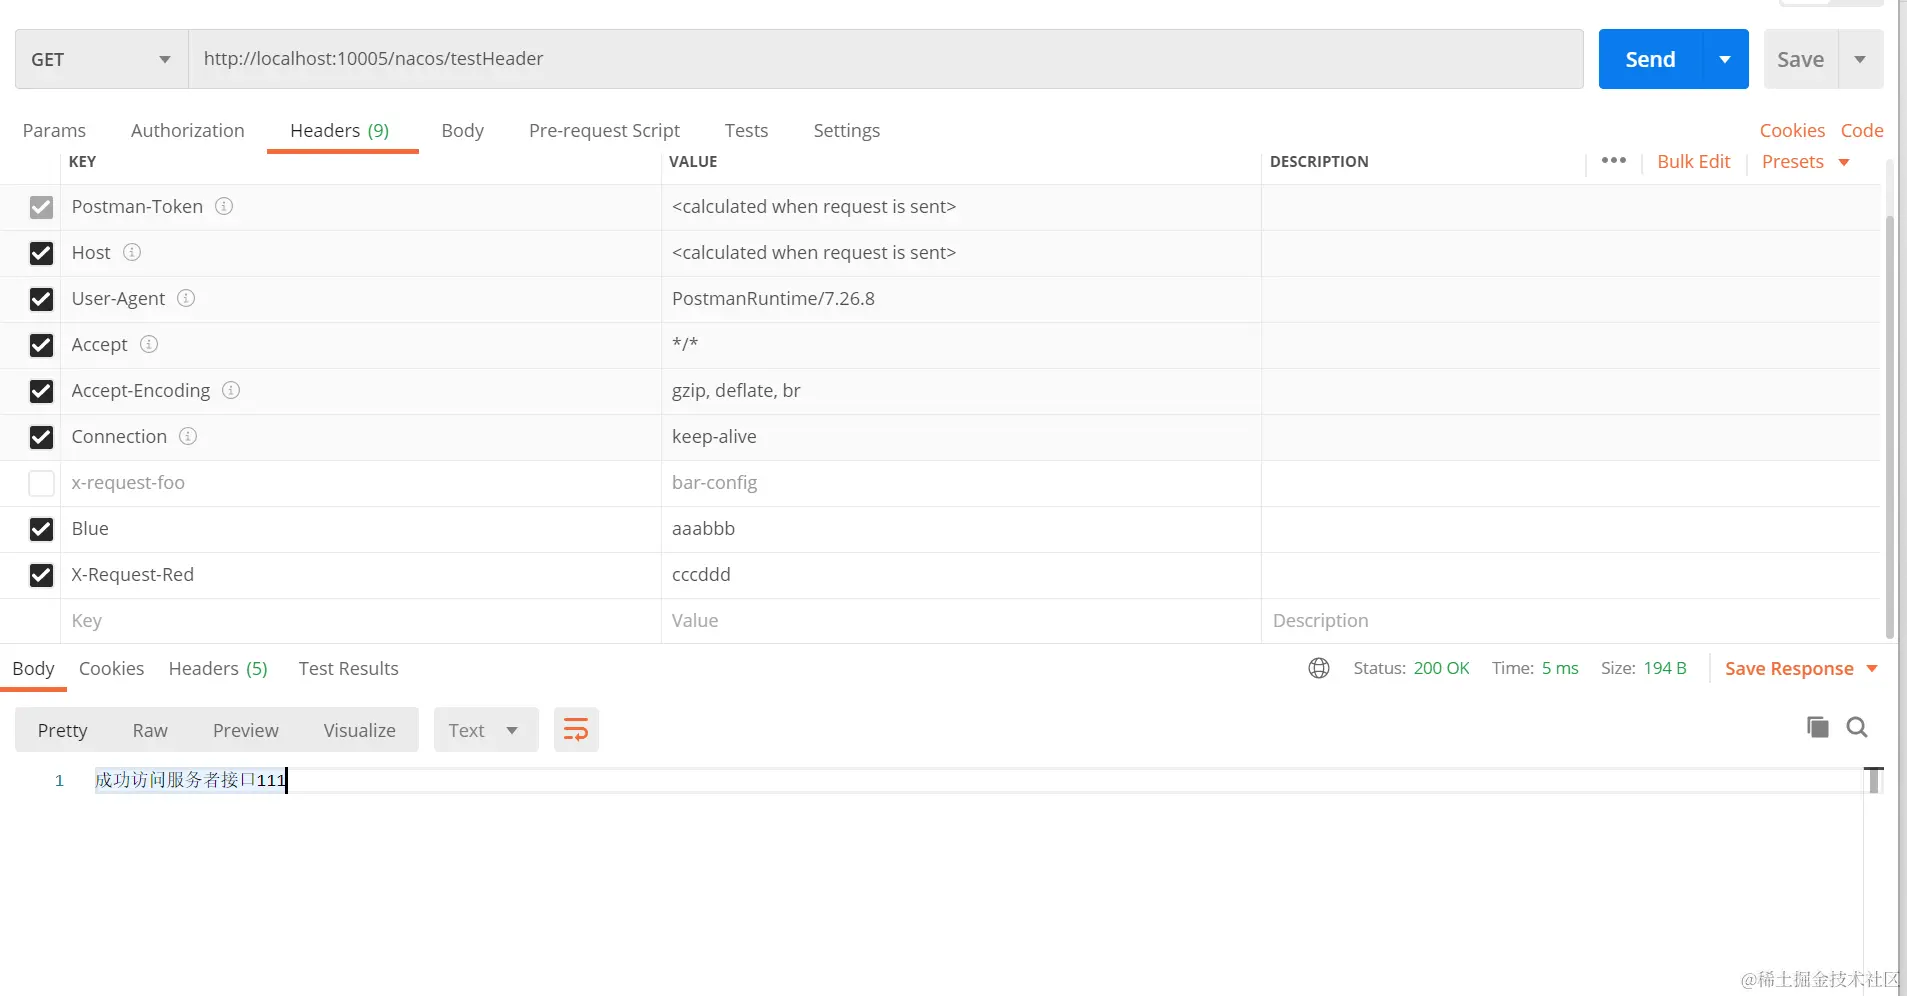
Task: Expand the Send button dropdown arrow
Action: point(1725,59)
